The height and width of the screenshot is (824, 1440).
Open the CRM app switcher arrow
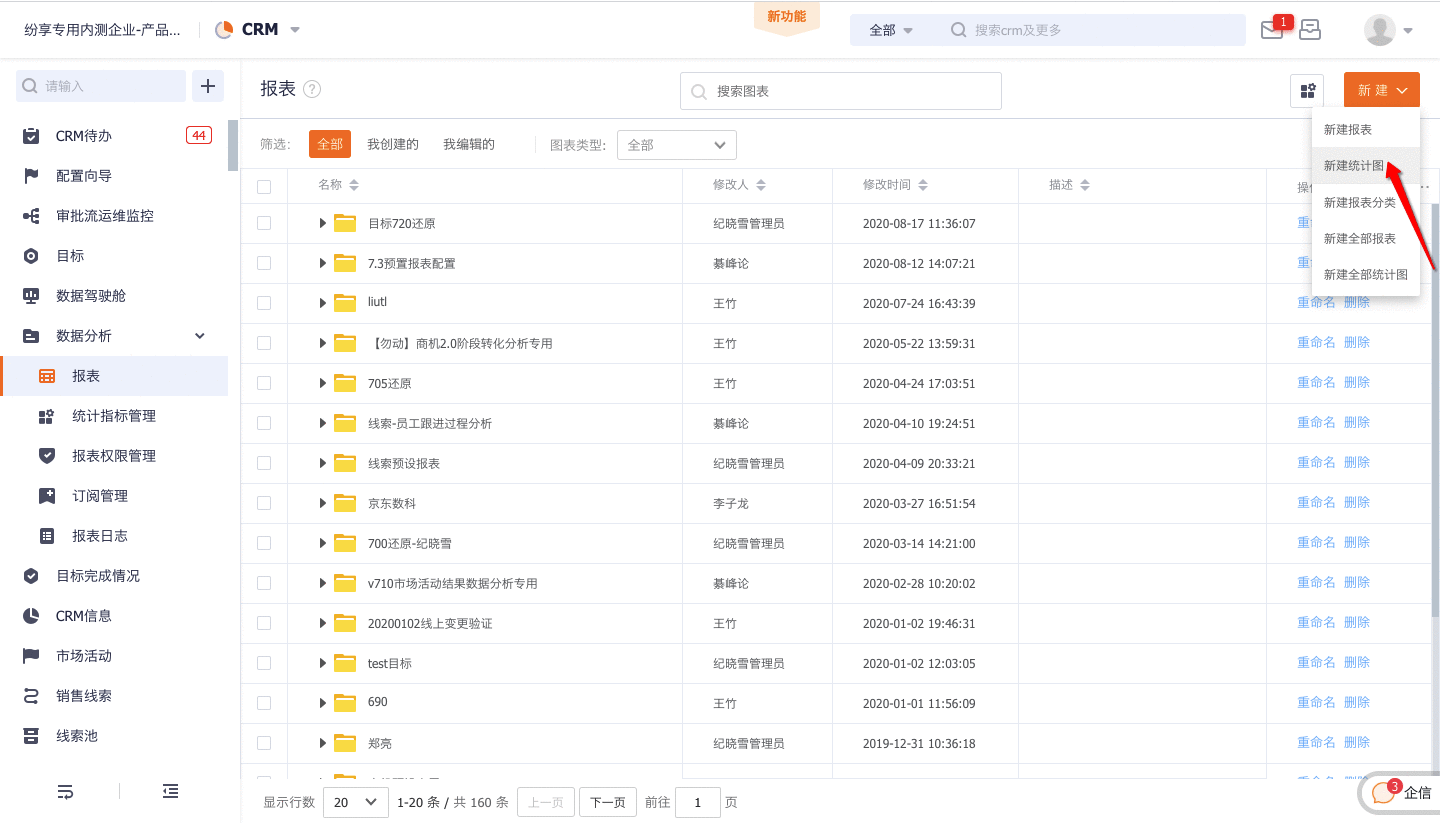point(295,30)
